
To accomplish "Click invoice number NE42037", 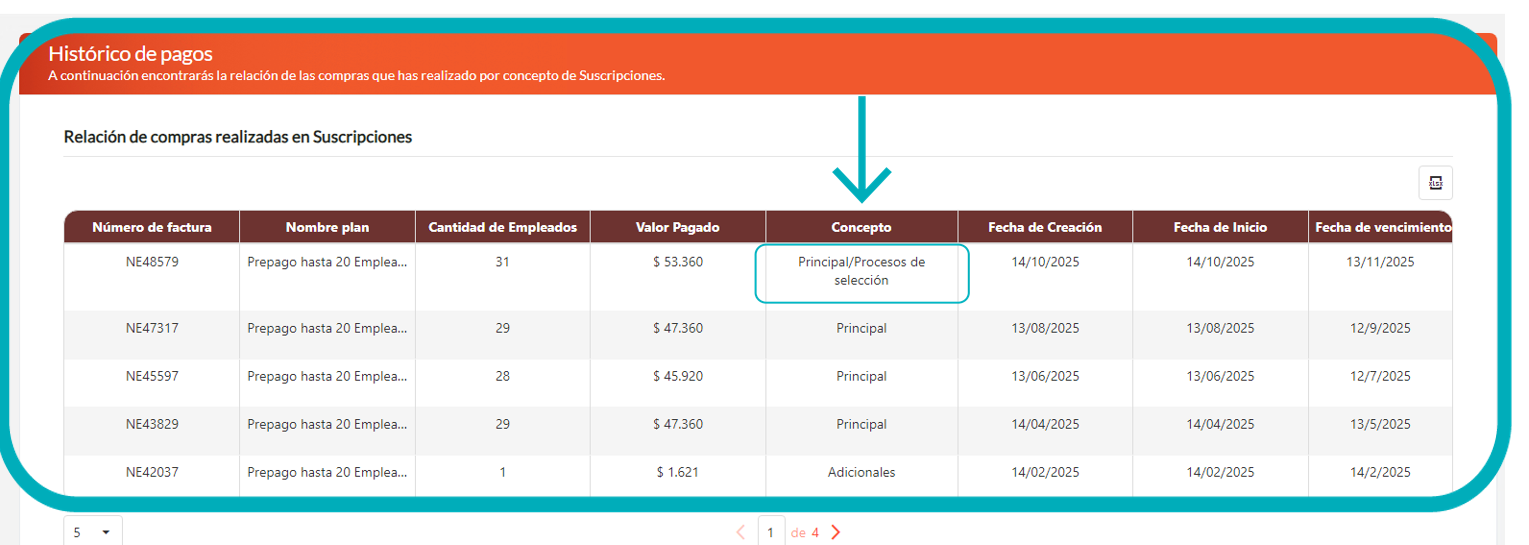I will click(x=152, y=472).
